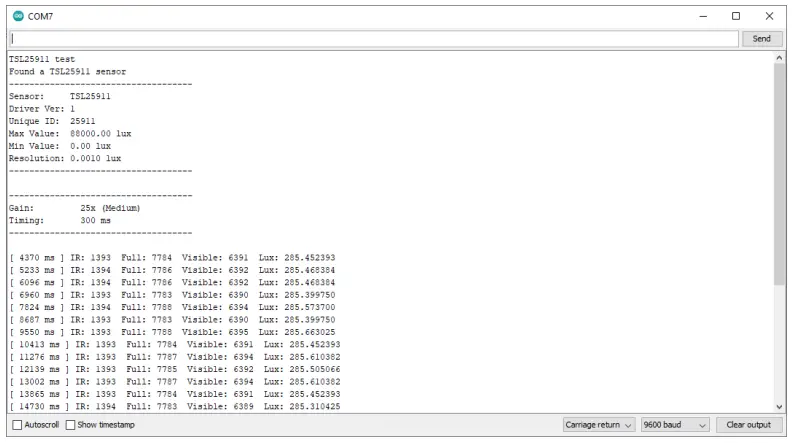The image size is (793, 443).
Task: Click the reading at 4370 ms
Action: (x=172, y=258)
